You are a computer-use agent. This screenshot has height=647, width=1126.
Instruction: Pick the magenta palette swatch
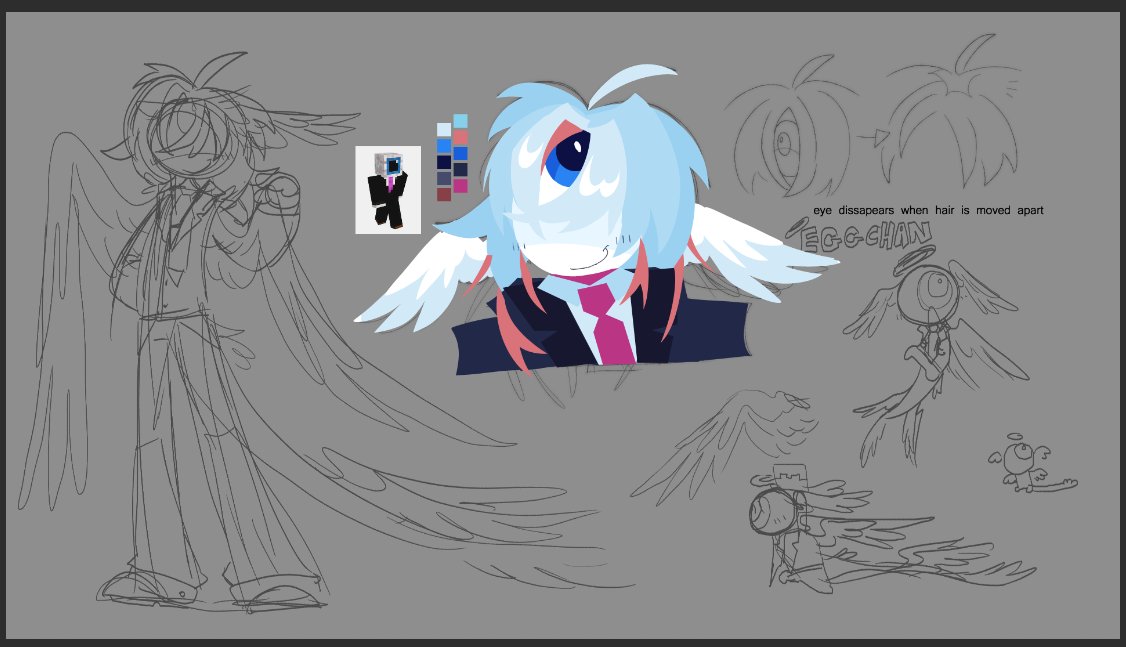(460, 186)
